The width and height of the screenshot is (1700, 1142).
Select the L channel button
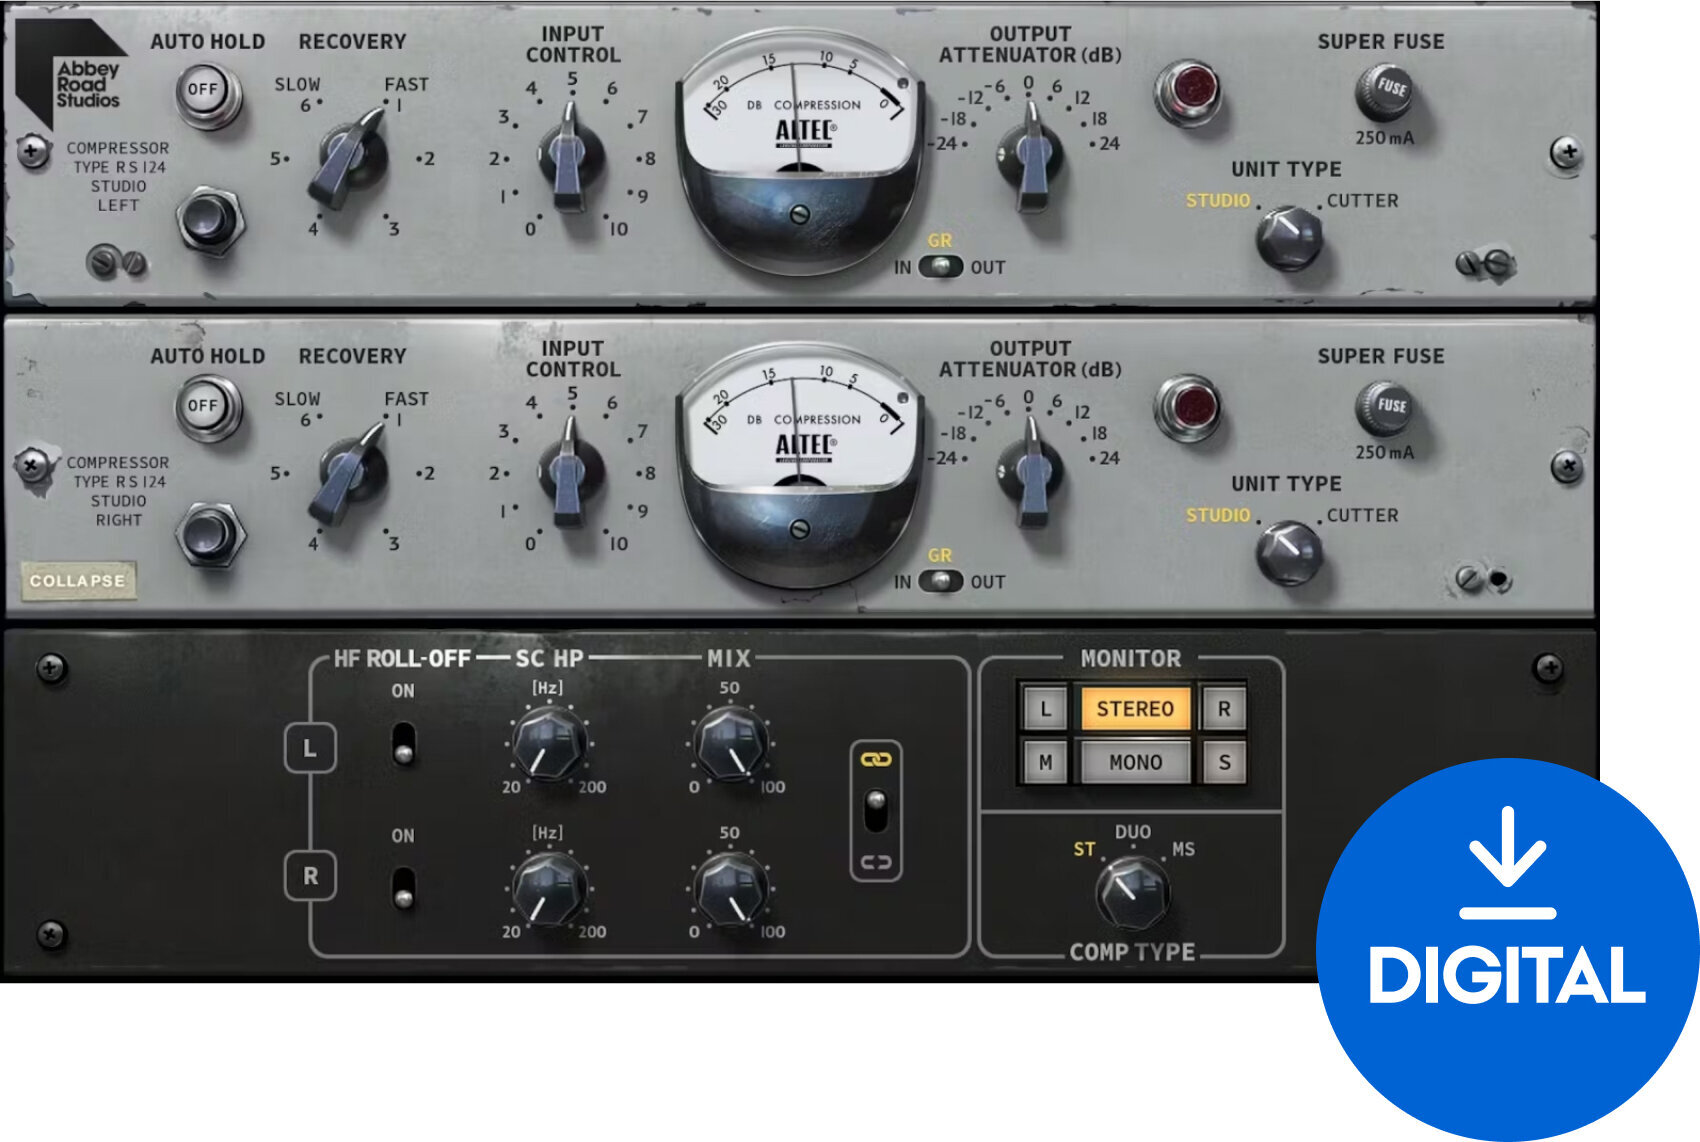coord(310,748)
